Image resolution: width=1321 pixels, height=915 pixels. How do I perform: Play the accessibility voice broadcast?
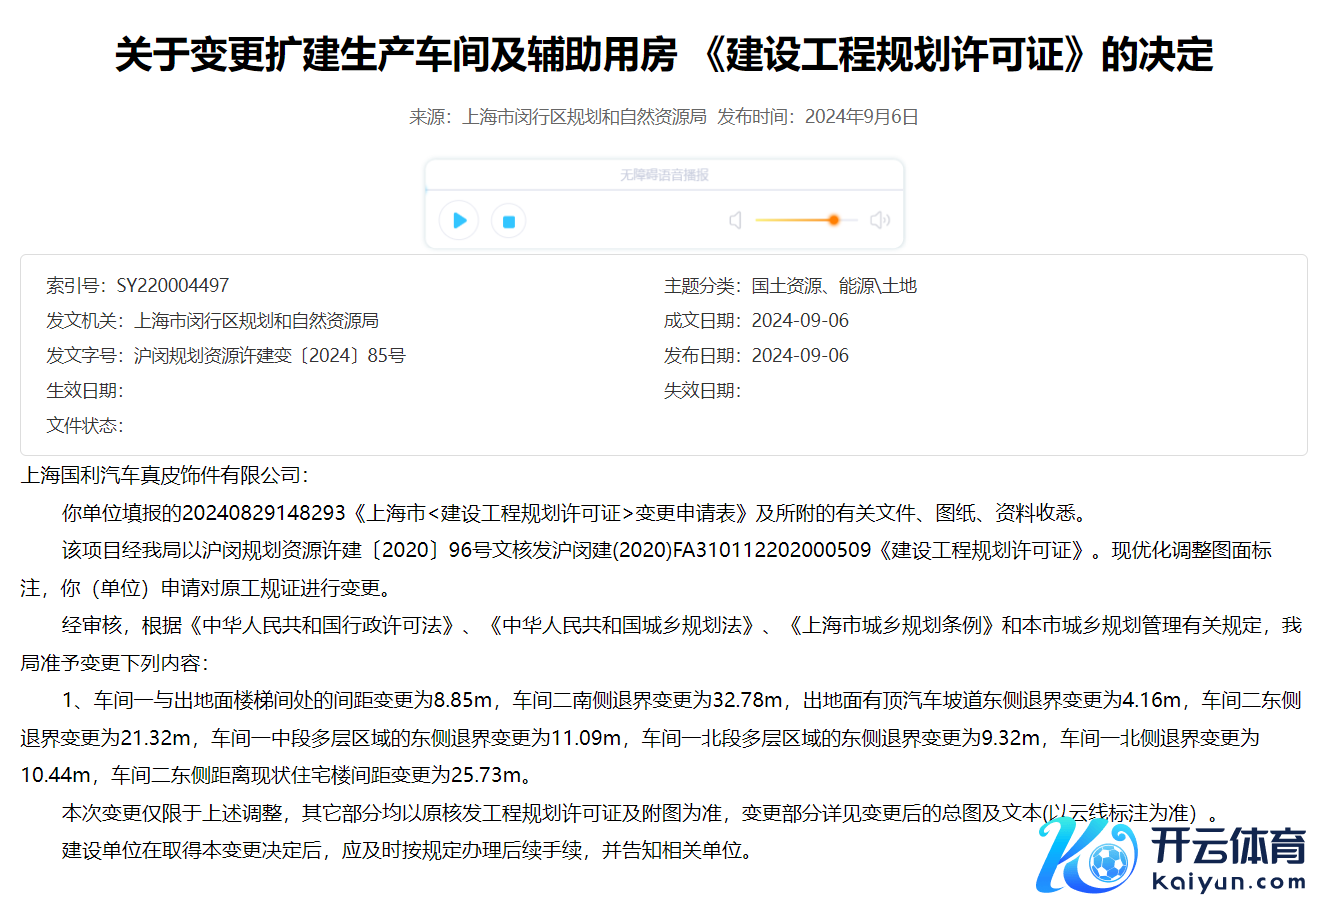click(459, 220)
